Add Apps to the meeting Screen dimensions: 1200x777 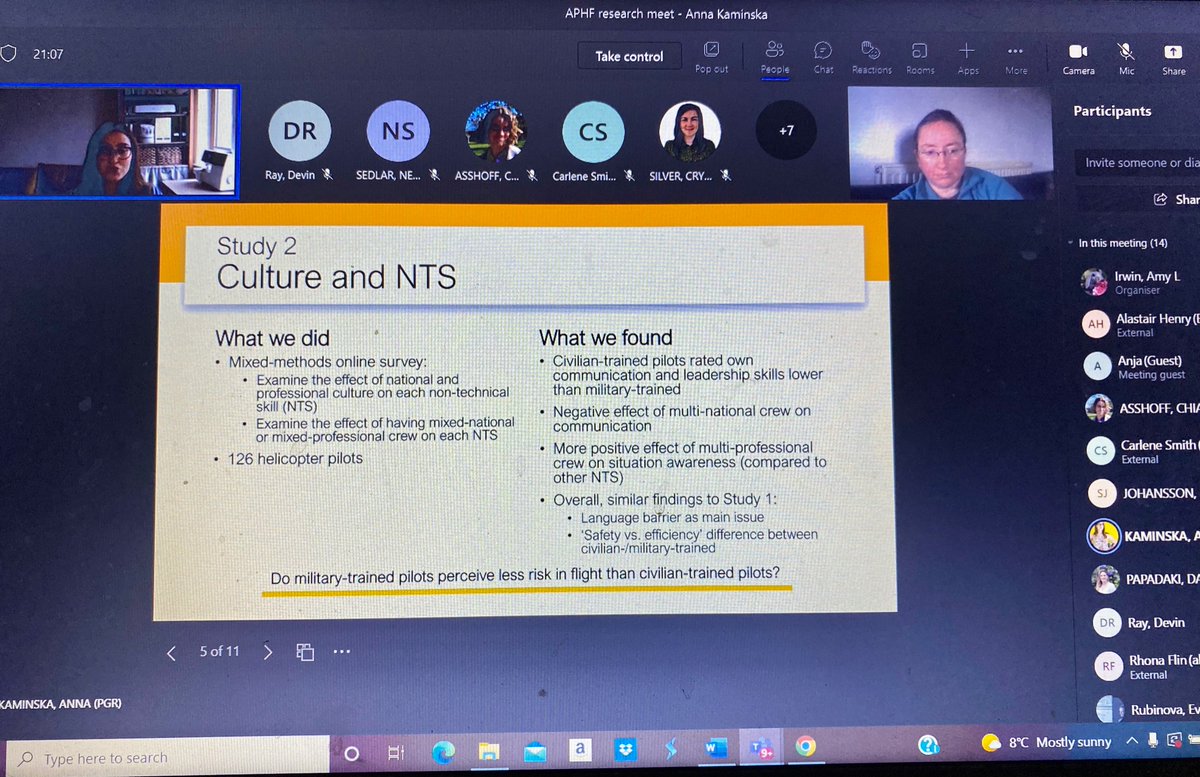967,56
